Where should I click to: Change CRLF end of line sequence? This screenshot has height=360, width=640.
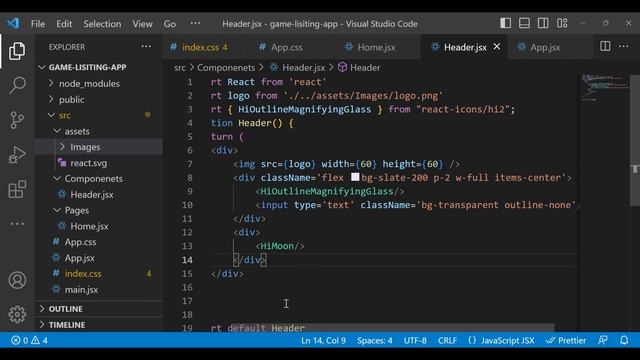(x=447, y=340)
